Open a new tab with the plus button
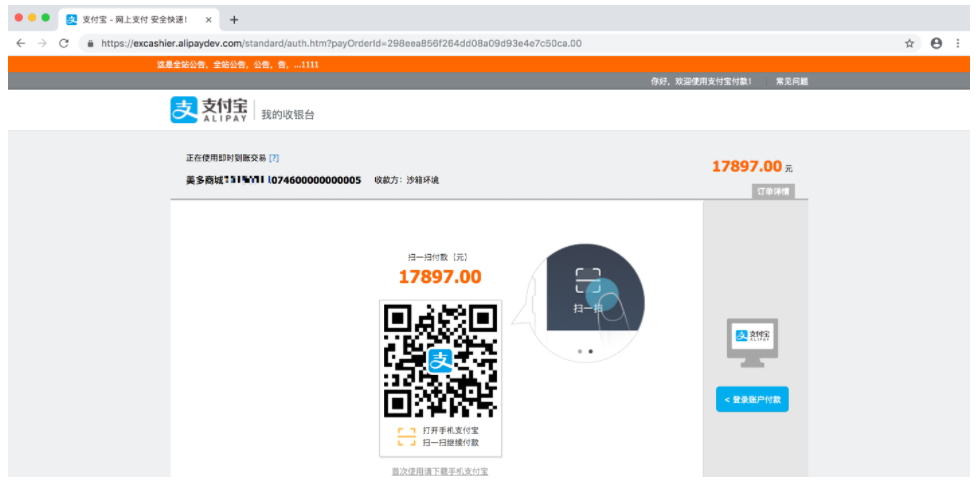 coord(234,20)
